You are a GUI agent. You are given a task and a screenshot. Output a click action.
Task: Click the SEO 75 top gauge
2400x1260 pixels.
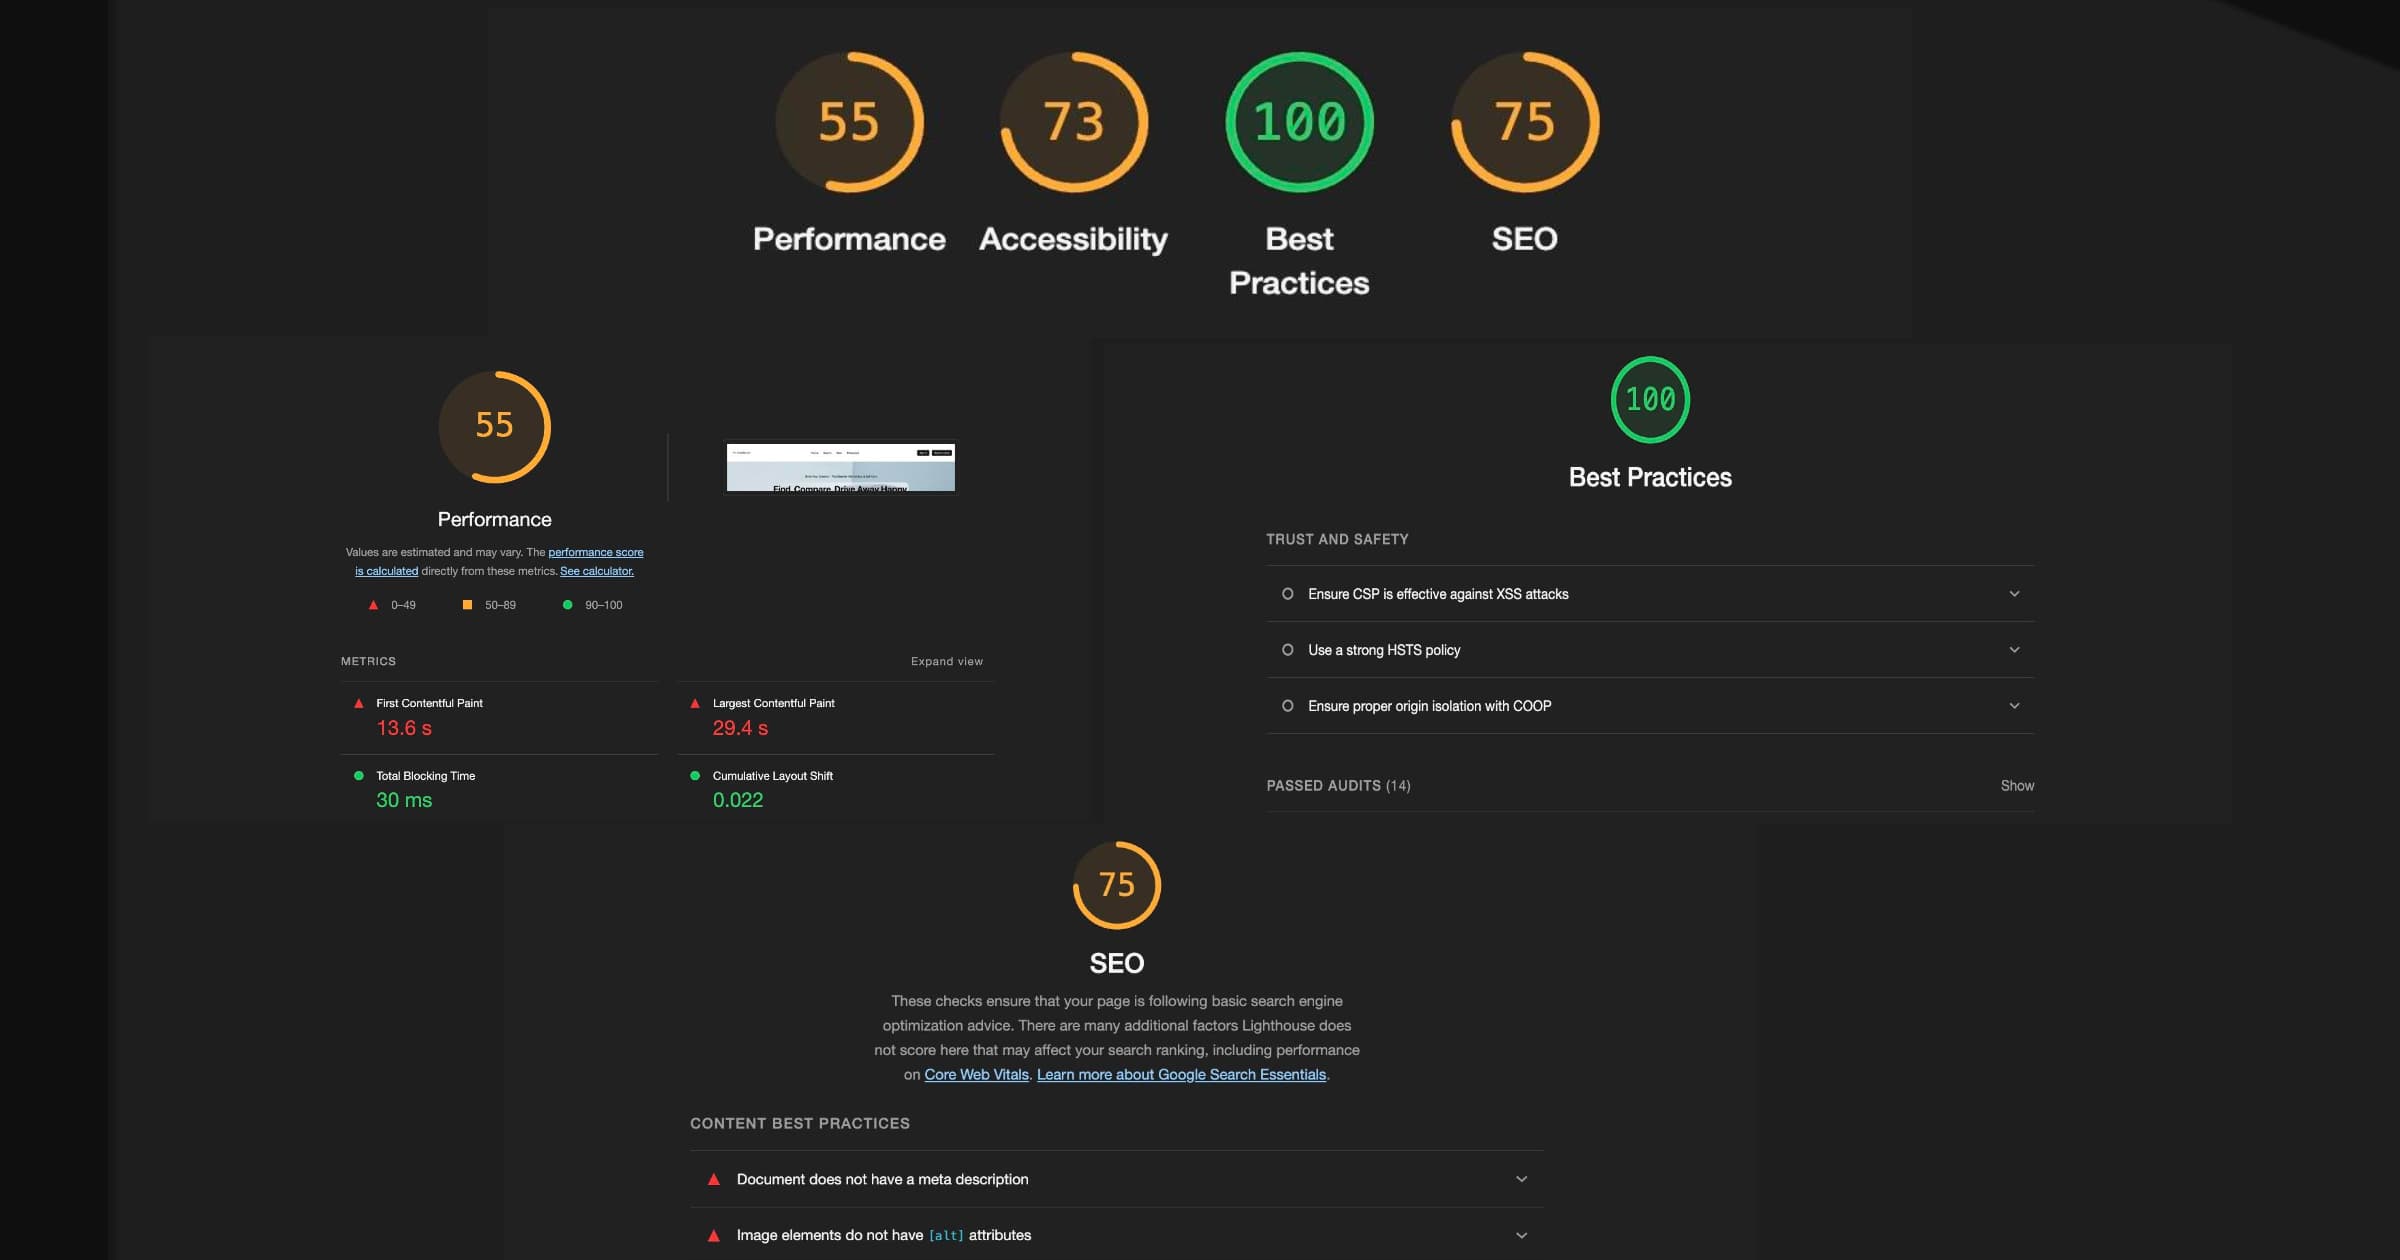tap(1524, 122)
